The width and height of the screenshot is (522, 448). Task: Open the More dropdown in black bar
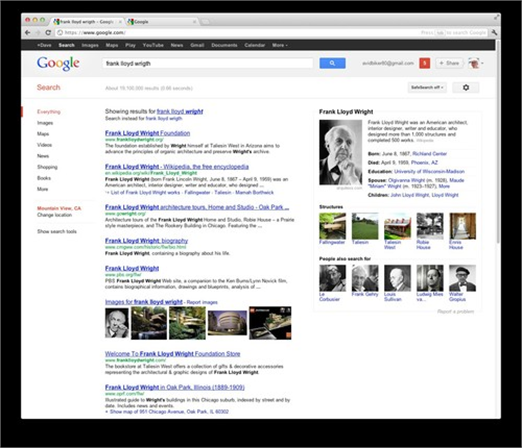click(279, 45)
